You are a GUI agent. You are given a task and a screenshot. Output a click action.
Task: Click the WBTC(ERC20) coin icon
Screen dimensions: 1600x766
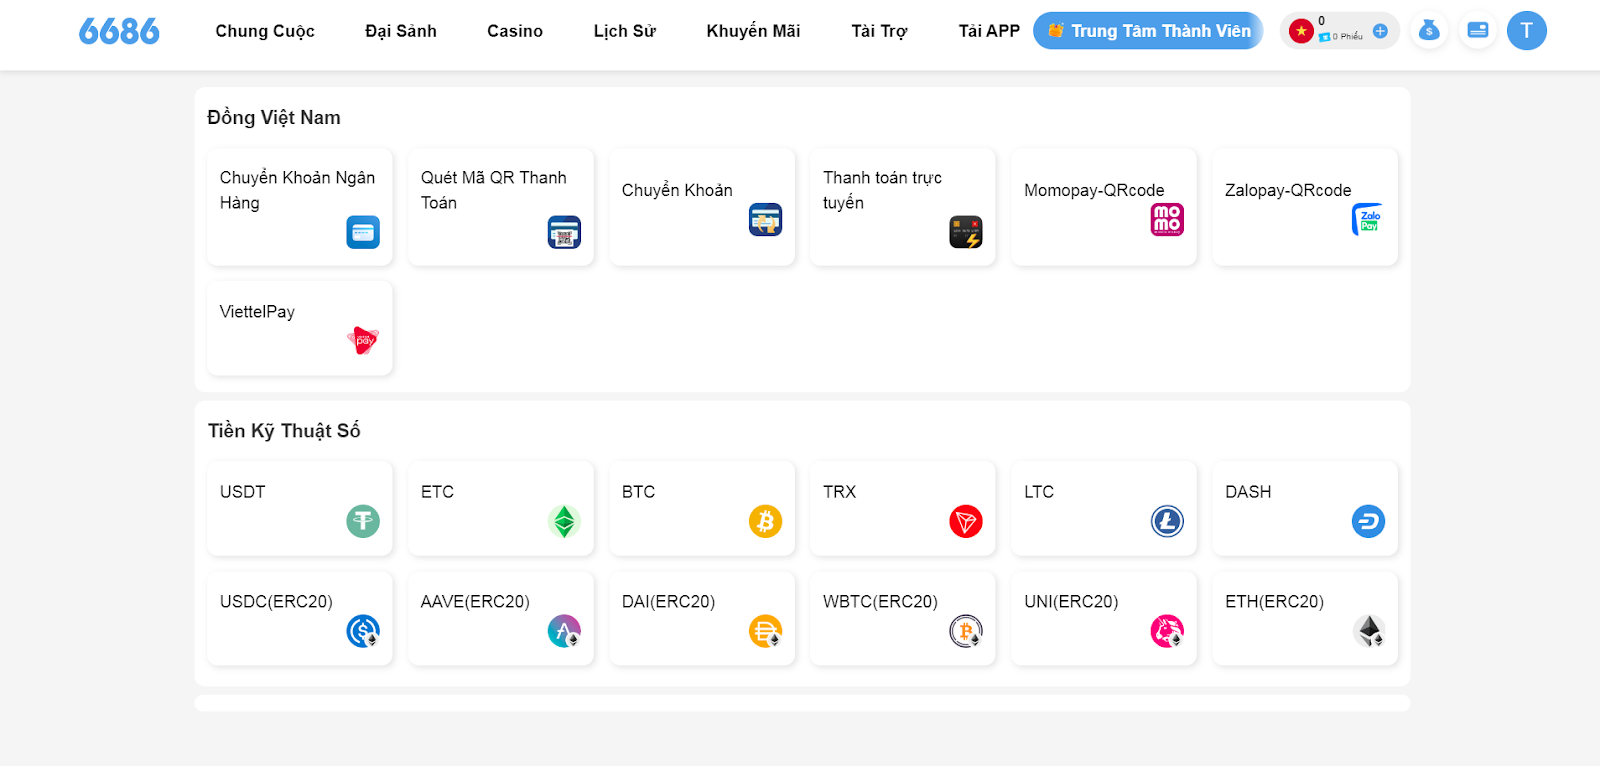pyautogui.click(x=966, y=631)
